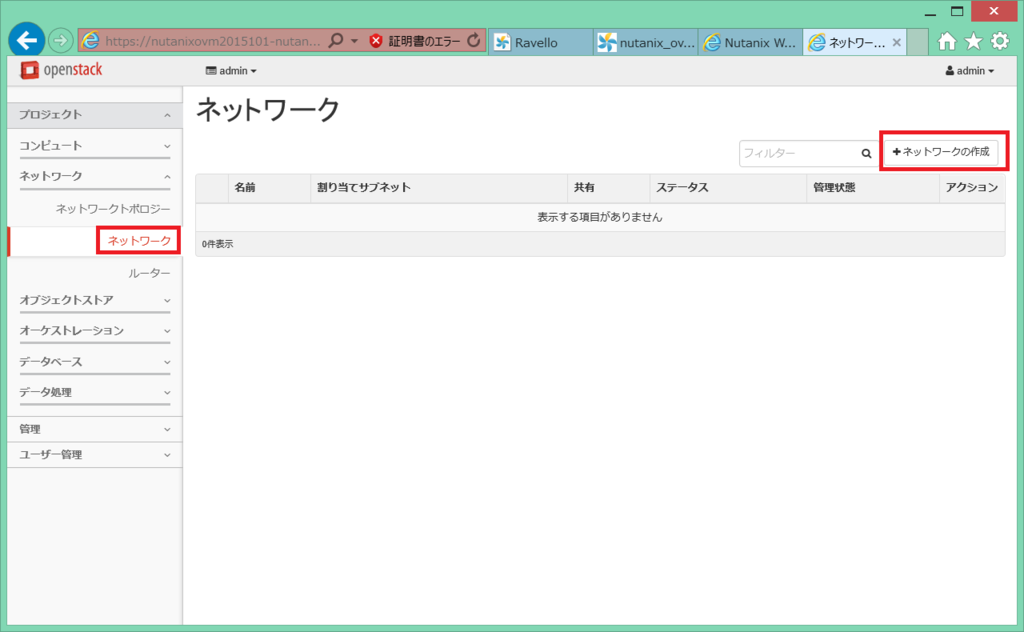The height and width of the screenshot is (632, 1024).
Task: Click the browser URL address field
Action: click(212, 41)
